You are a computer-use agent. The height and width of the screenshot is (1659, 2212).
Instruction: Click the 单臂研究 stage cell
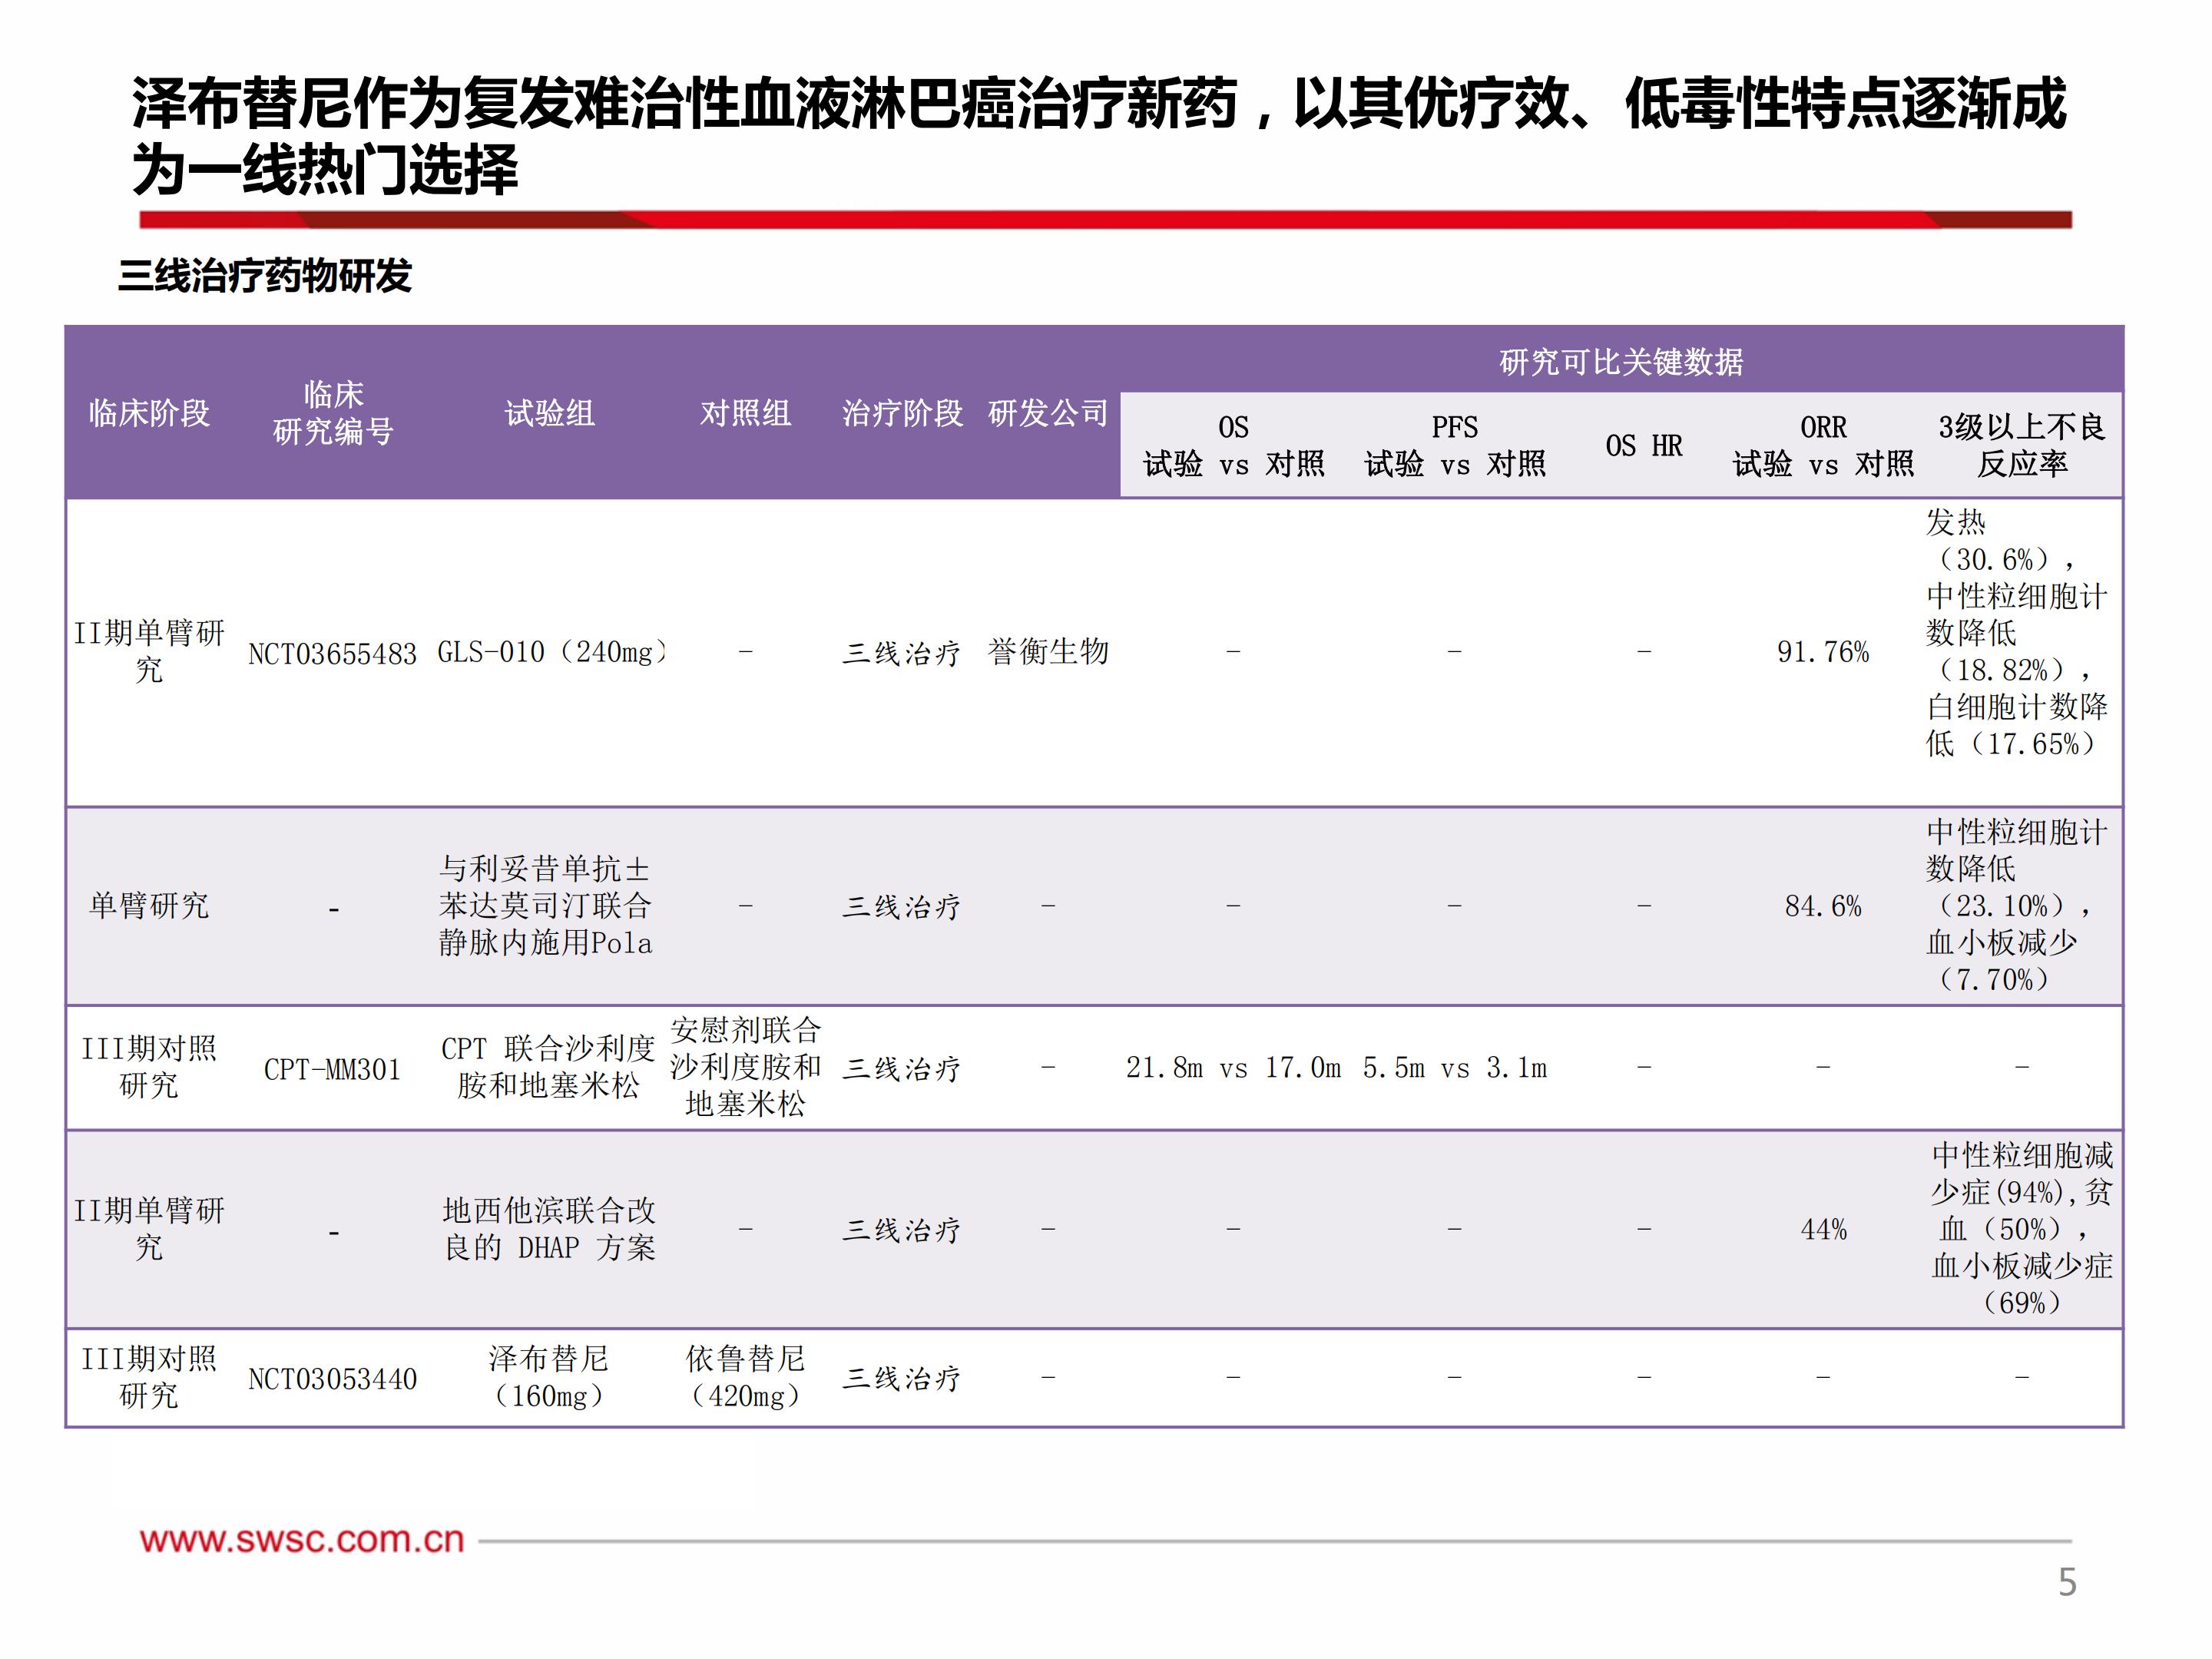click(x=149, y=906)
